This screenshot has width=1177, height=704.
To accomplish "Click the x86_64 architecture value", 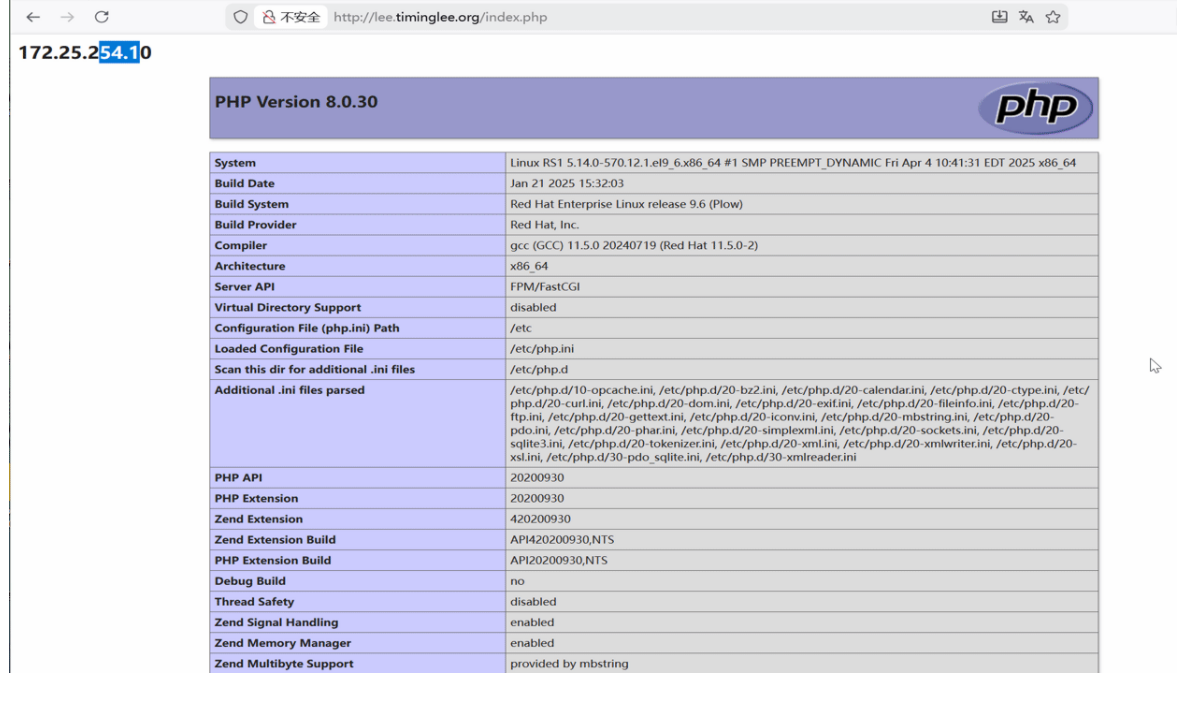I will click(528, 266).
